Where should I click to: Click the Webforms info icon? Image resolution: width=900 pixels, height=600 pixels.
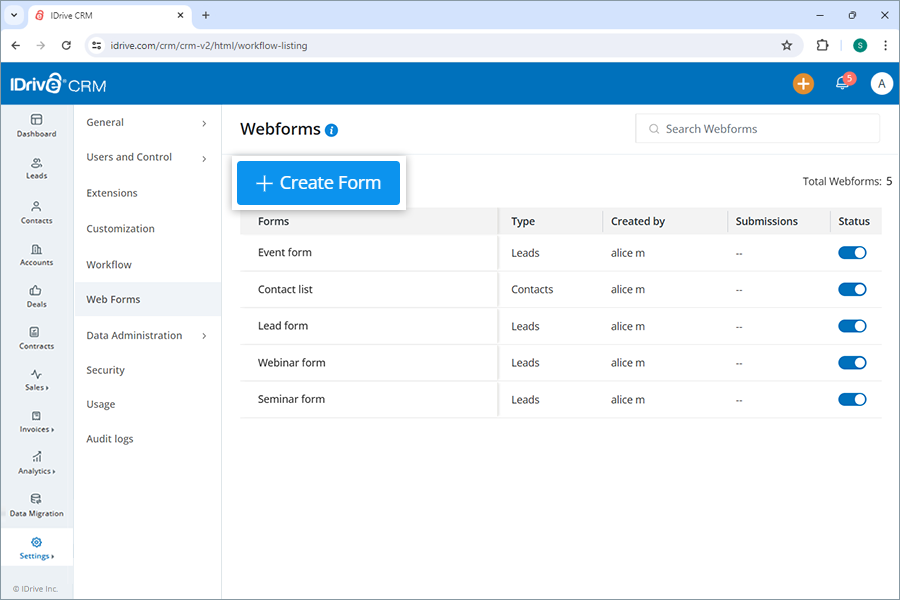[x=331, y=130]
